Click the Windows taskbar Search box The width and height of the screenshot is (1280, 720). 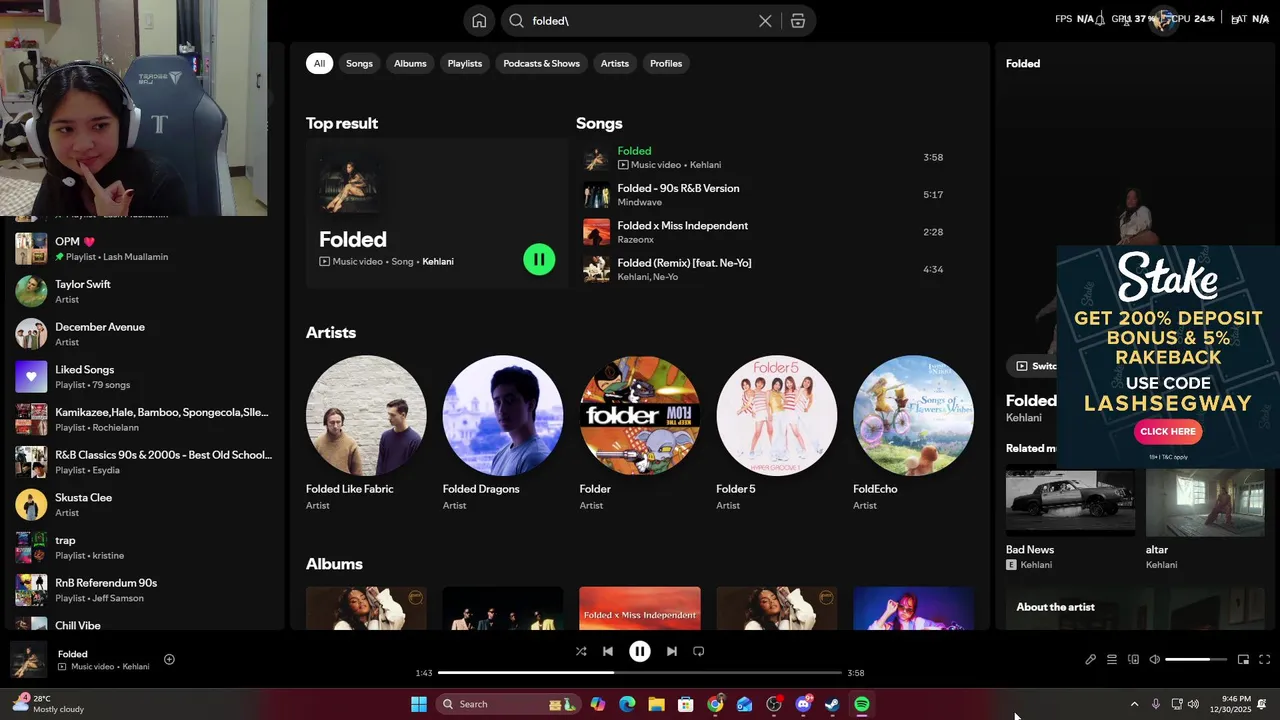pos(506,704)
